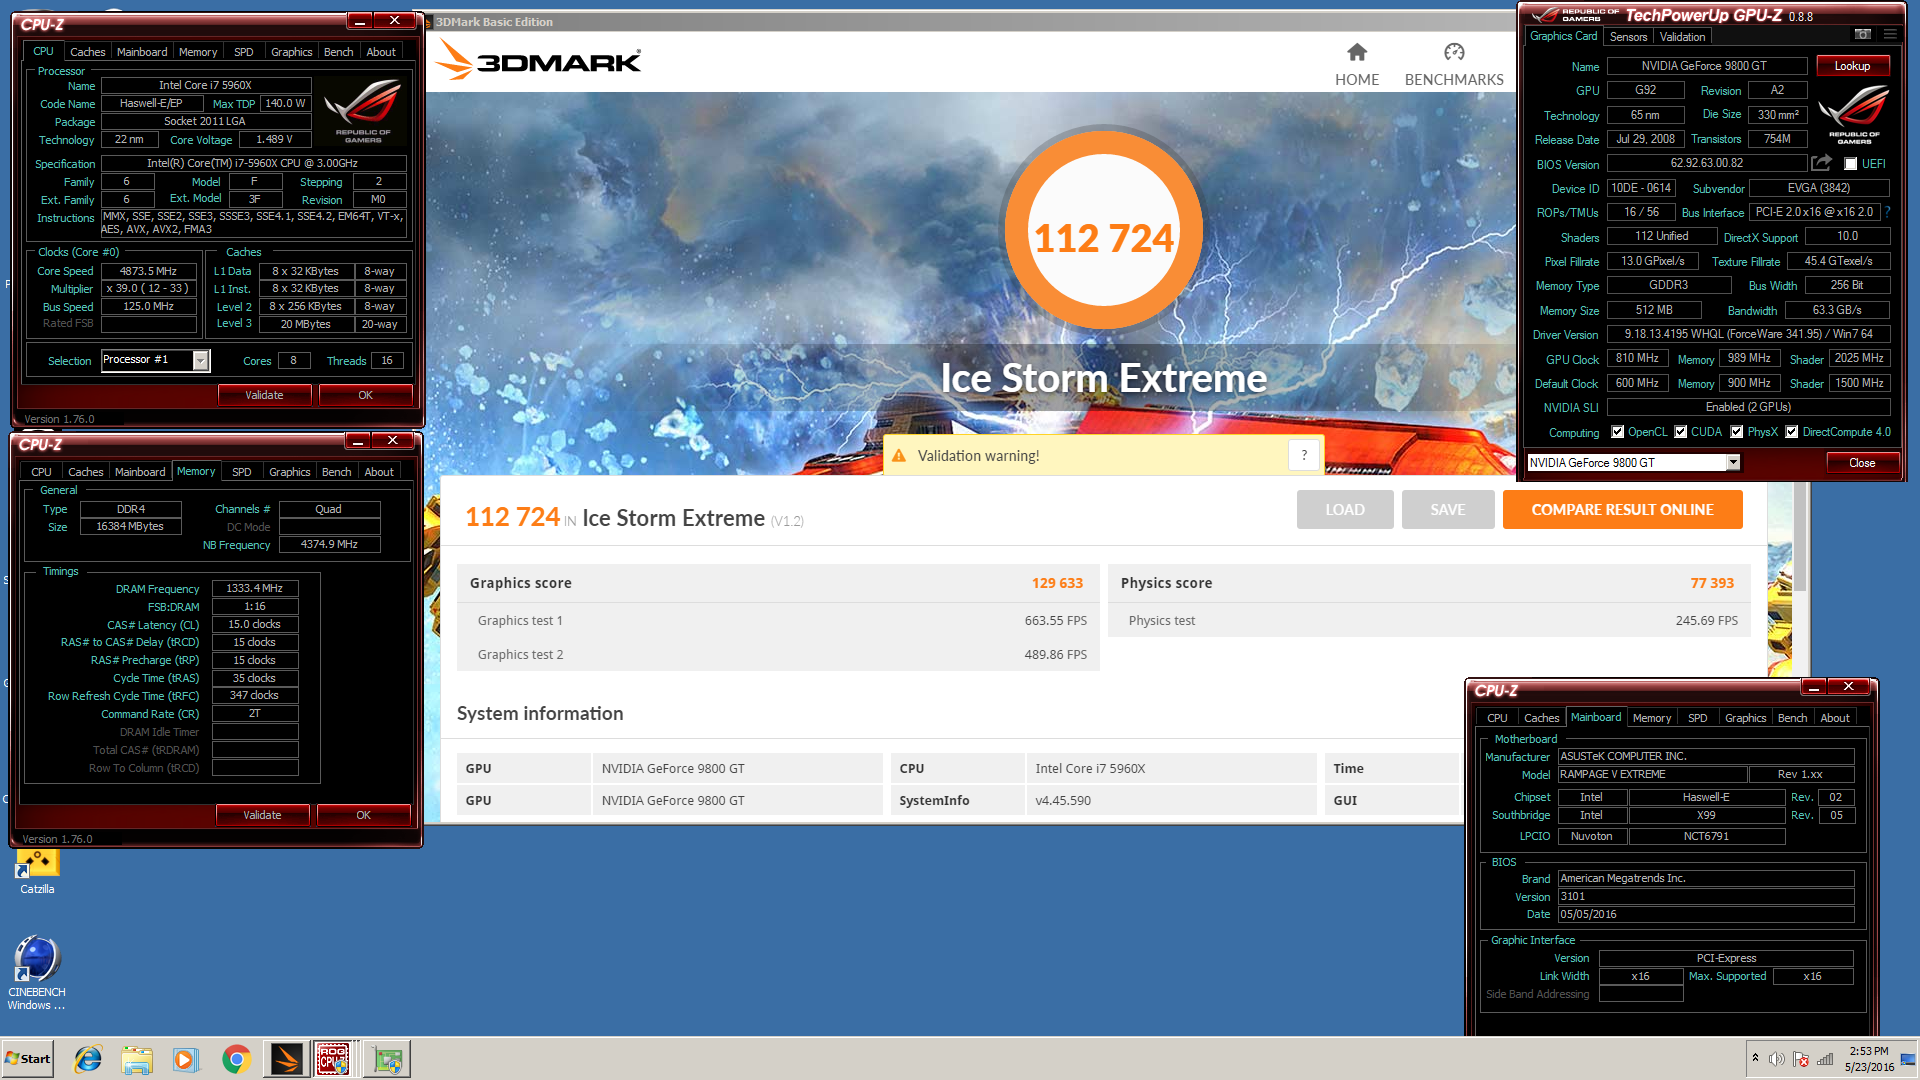Open Caches tab in top CPU-Z window
The height and width of the screenshot is (1080, 1920).
coord(87,52)
